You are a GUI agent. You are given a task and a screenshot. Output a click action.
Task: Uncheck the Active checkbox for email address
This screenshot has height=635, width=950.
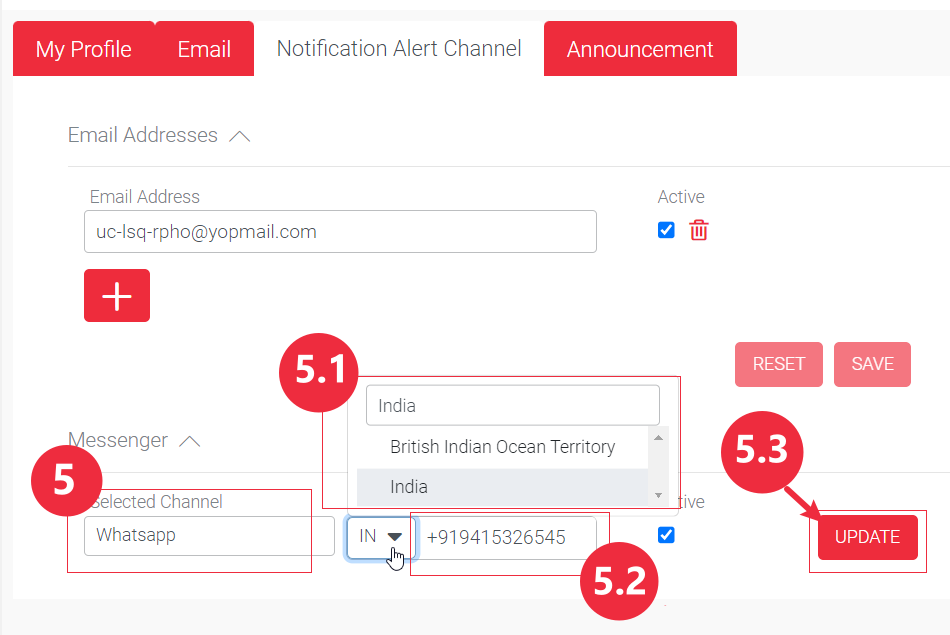[666, 230]
